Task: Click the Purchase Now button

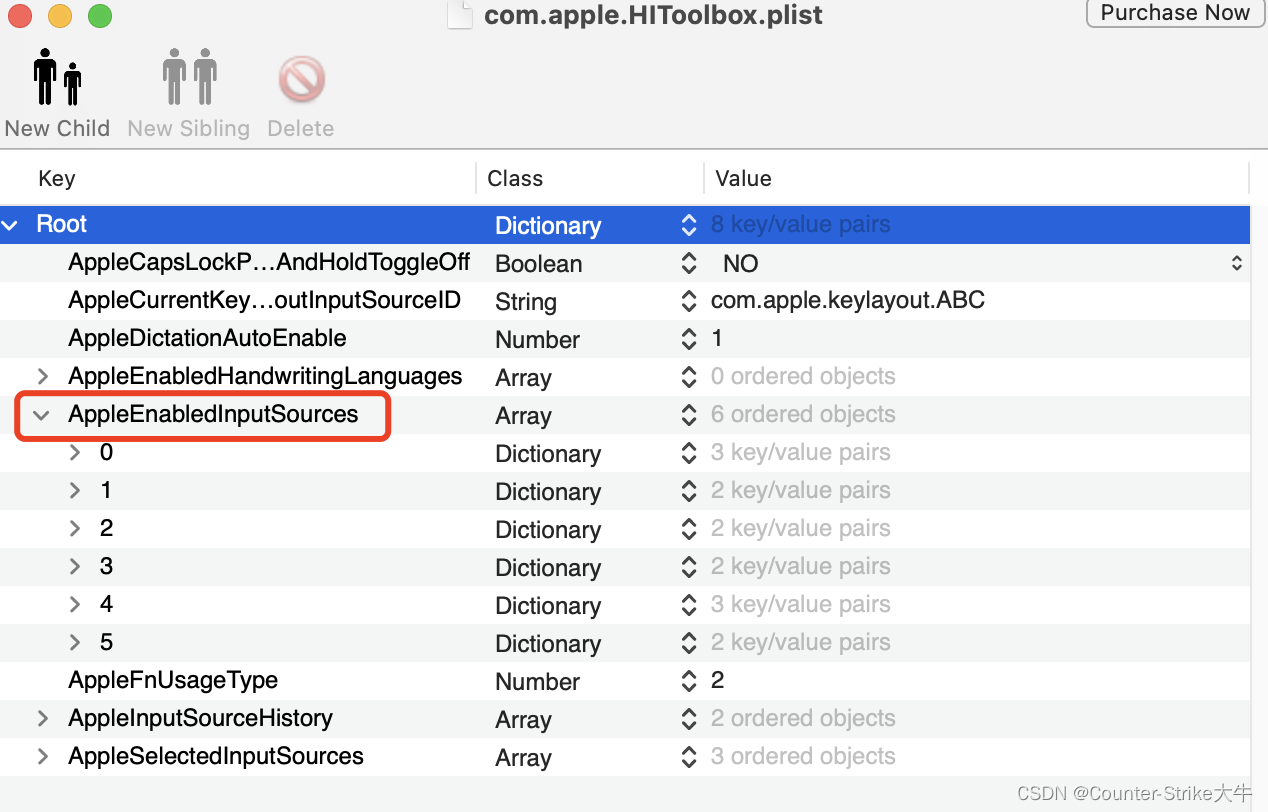Action: click(1175, 13)
